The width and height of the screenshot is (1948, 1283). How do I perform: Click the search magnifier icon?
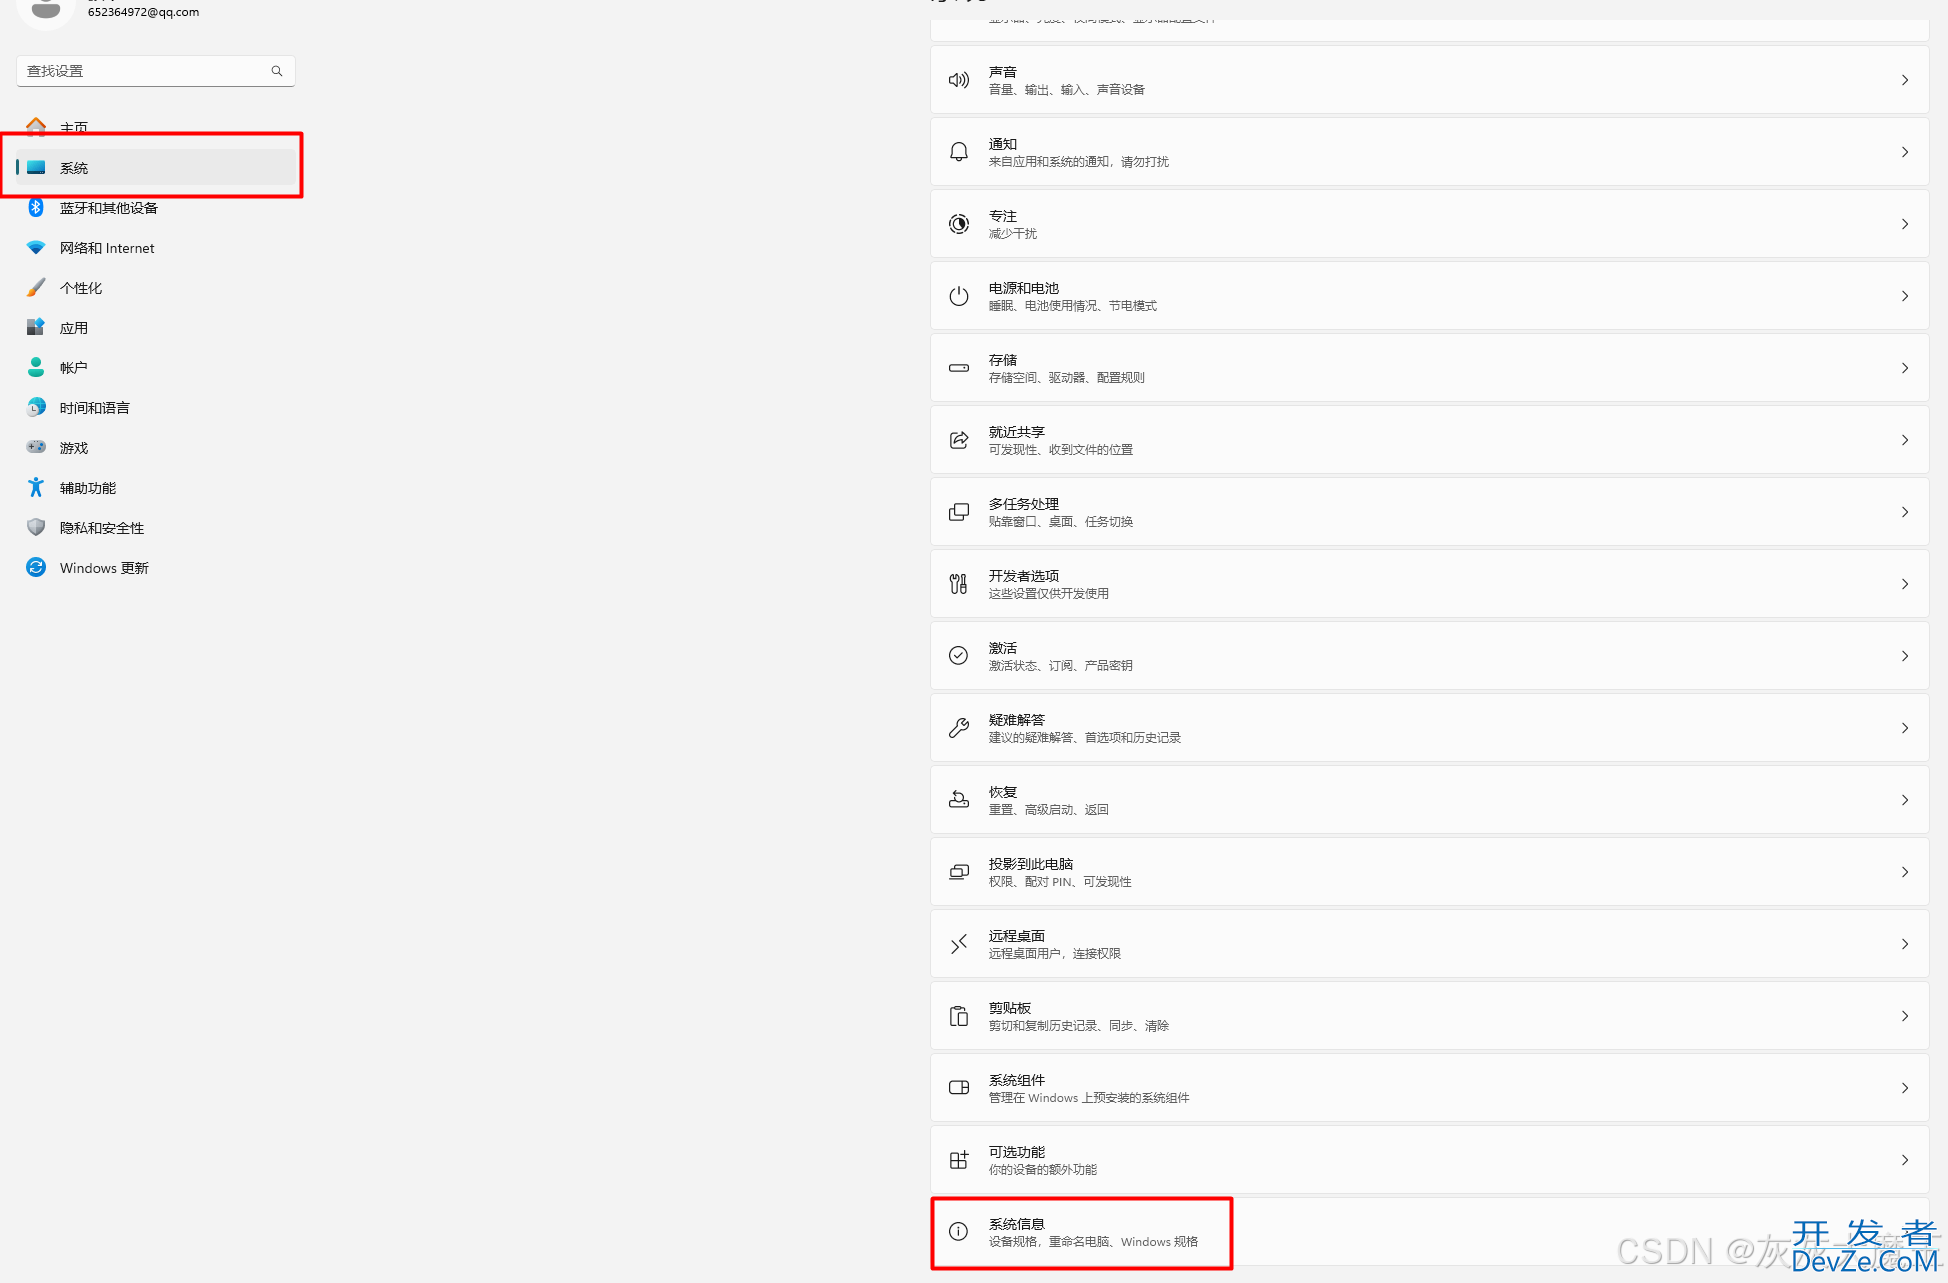(277, 71)
